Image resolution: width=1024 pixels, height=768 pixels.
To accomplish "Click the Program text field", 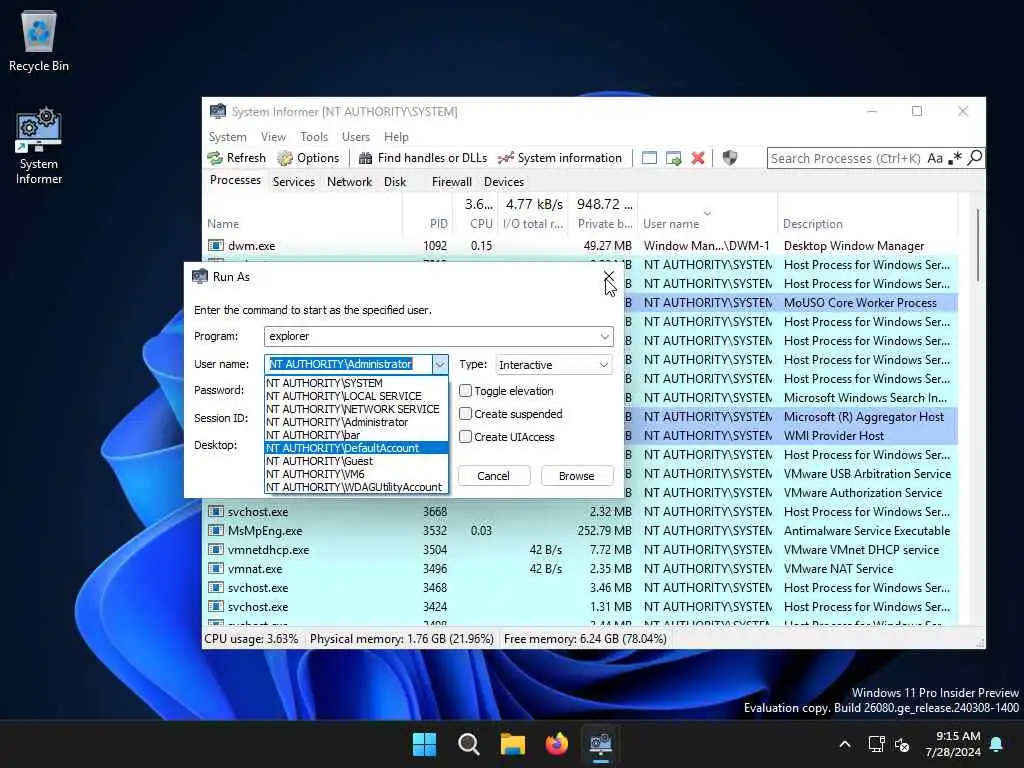I will point(431,336).
